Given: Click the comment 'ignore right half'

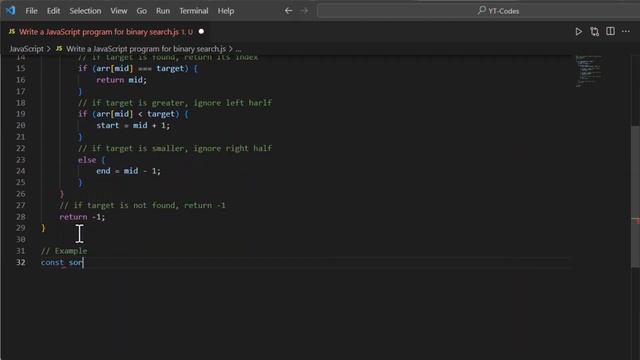Looking at the screenshot, I should [x=232, y=148].
